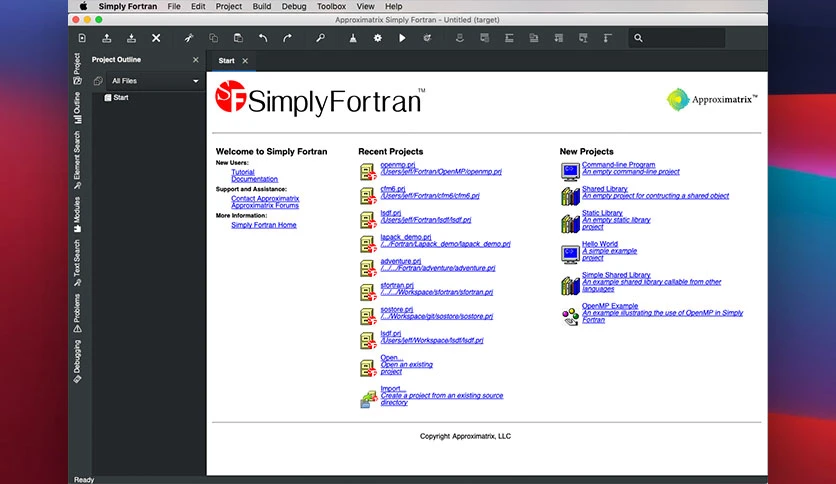The image size is (836, 484).
Task: Click the OpenMP Example icon
Action: pos(570,317)
